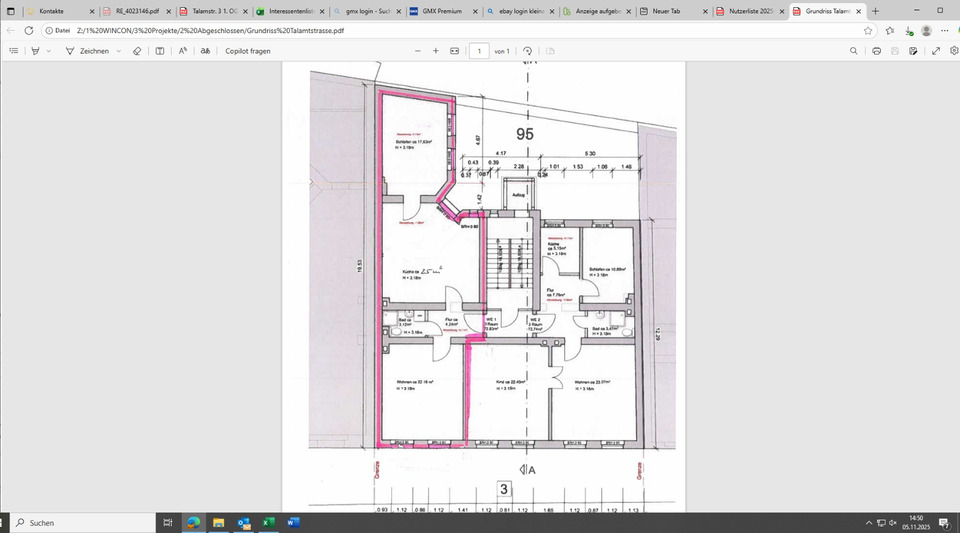Viewport: 960px width, 533px height.
Task: Expand the Highlight tool color dropdown
Action: [x=48, y=50]
